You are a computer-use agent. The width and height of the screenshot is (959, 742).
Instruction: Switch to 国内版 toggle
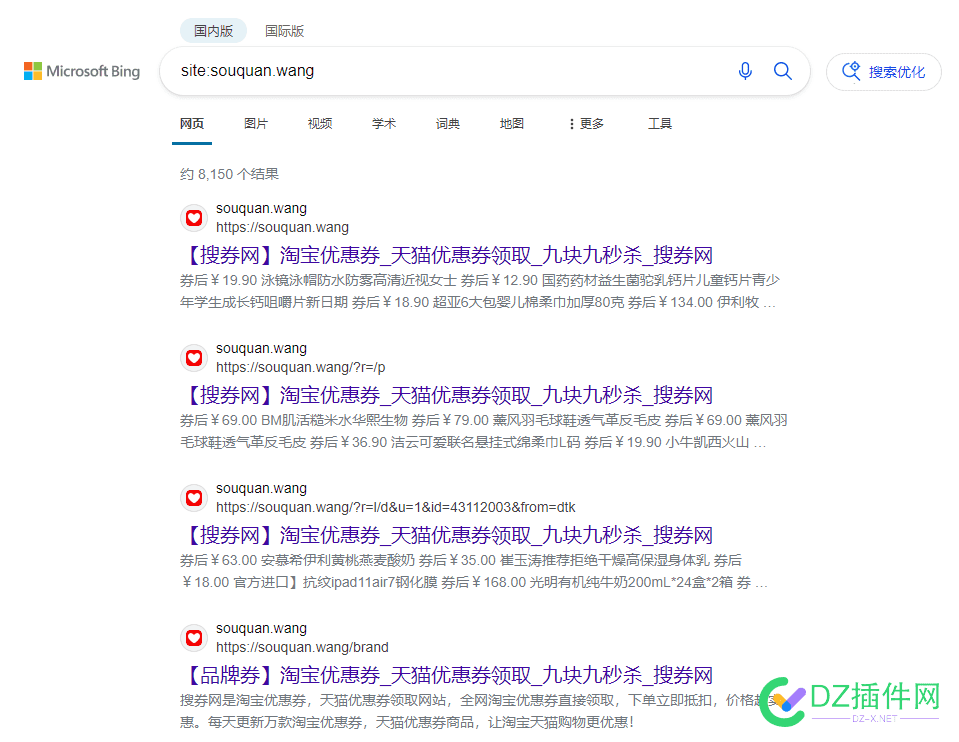point(213,31)
